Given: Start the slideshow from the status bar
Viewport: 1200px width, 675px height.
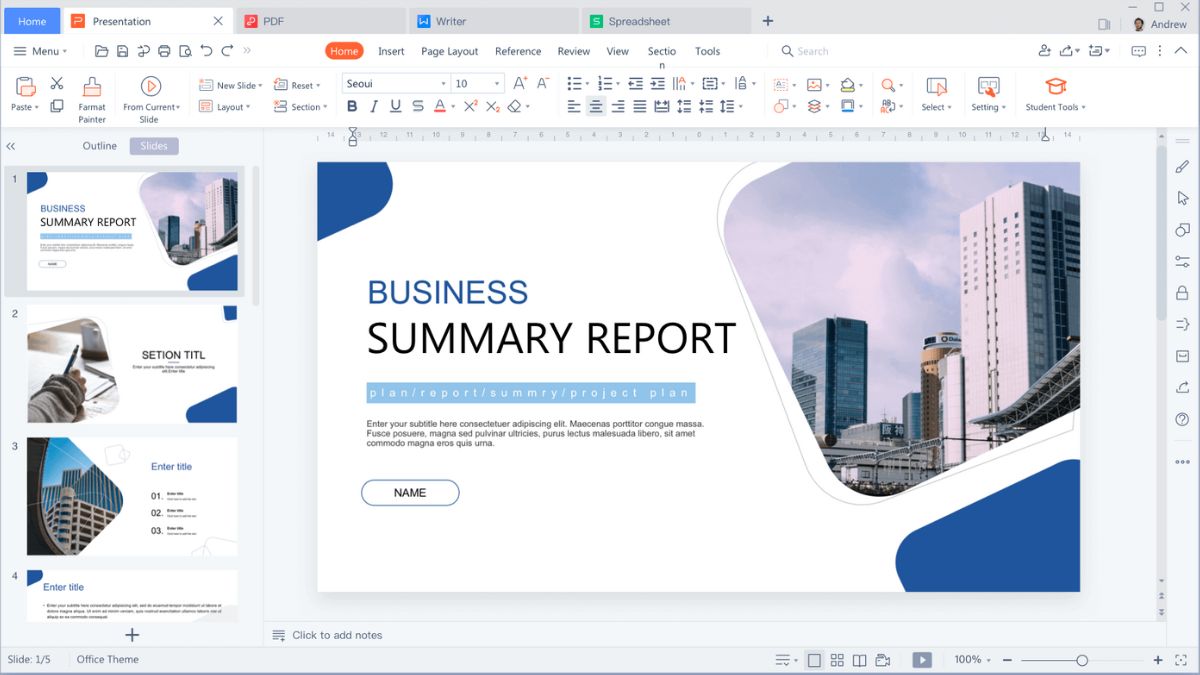Looking at the screenshot, I should (920, 659).
